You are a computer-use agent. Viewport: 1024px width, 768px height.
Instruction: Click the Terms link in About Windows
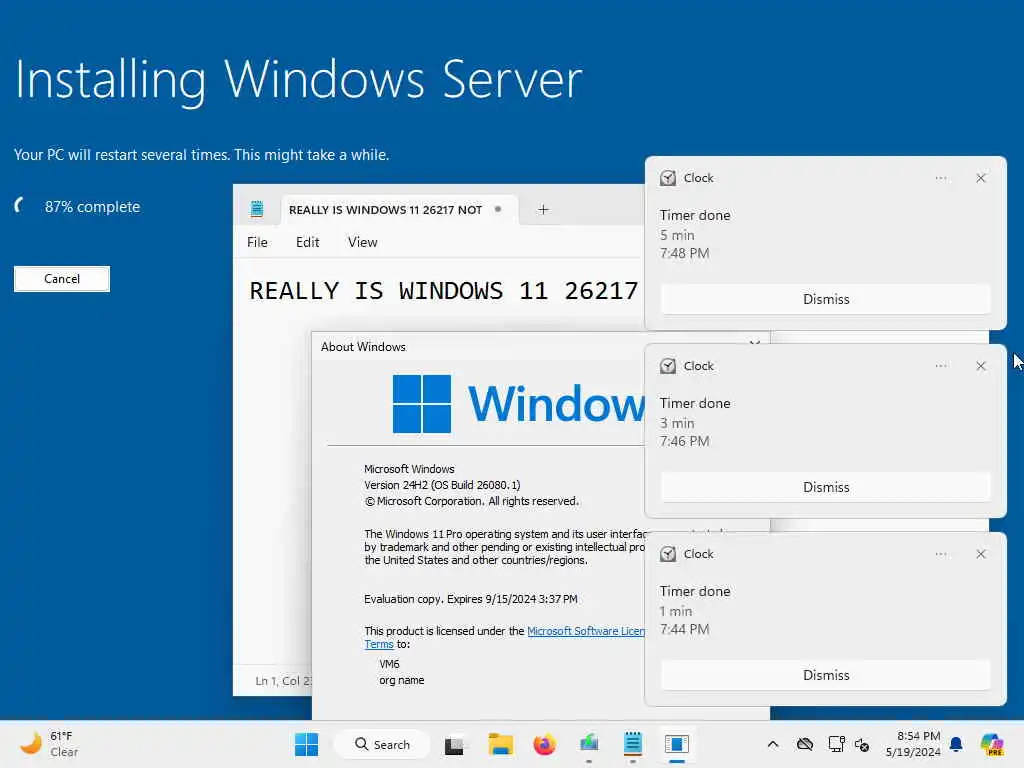point(379,644)
